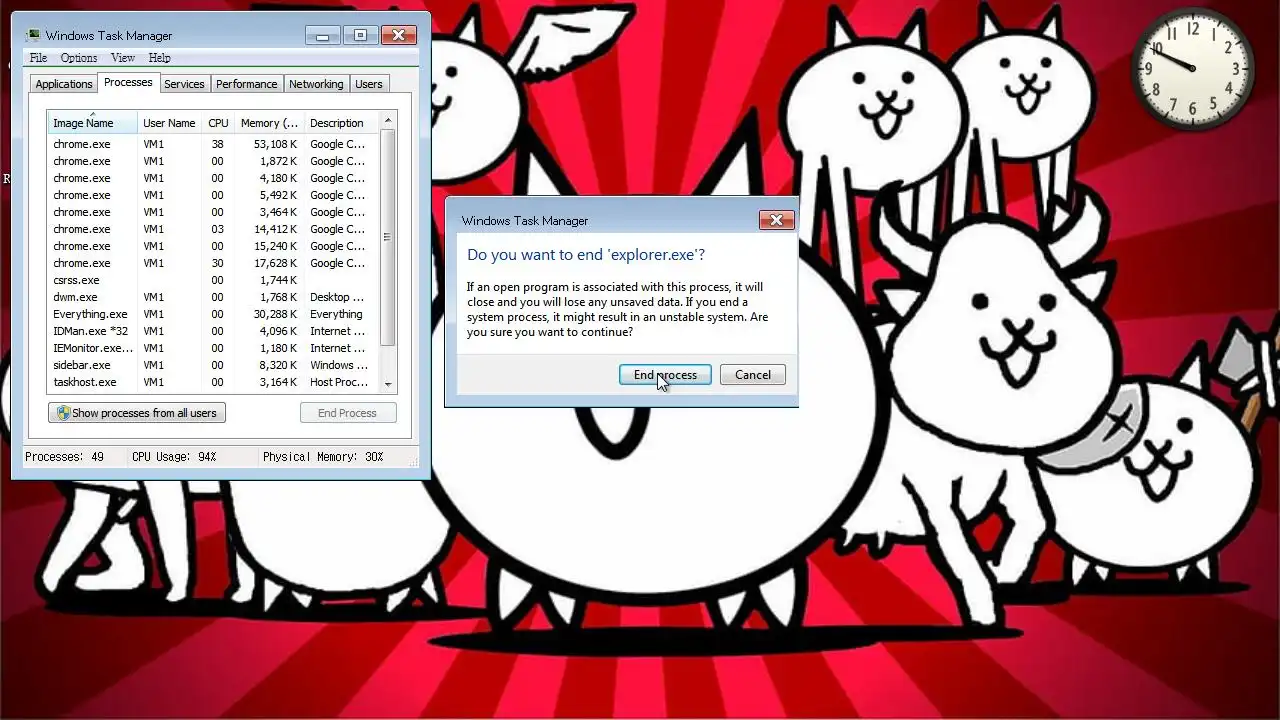Select the Processes tab
The image size is (1280, 720).
point(128,83)
